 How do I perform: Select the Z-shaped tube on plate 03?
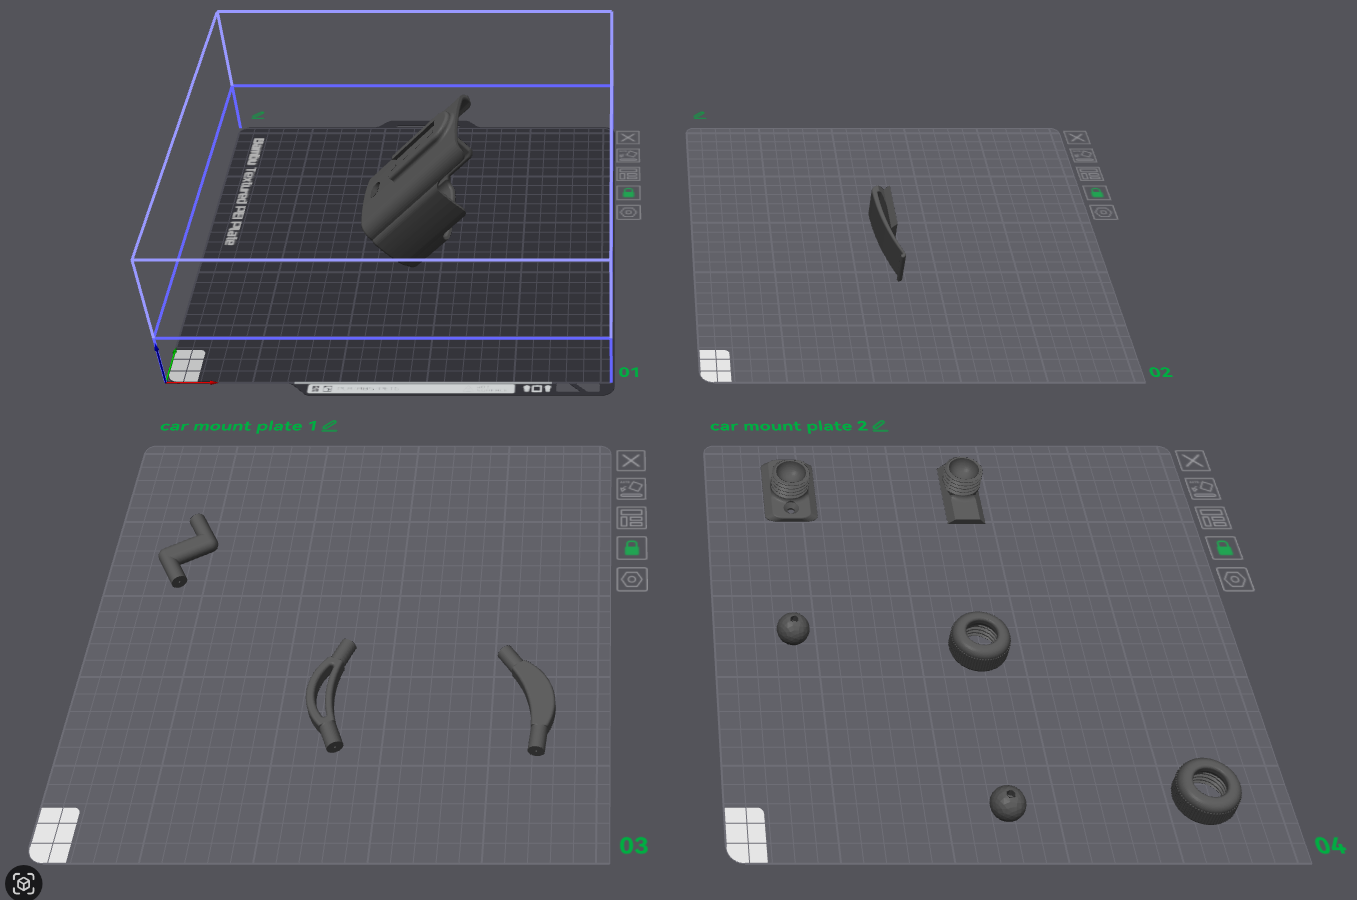point(187,550)
